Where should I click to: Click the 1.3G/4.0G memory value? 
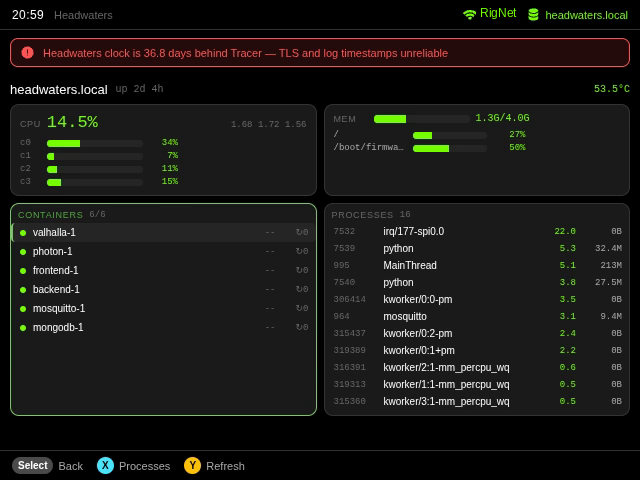click(x=502, y=118)
